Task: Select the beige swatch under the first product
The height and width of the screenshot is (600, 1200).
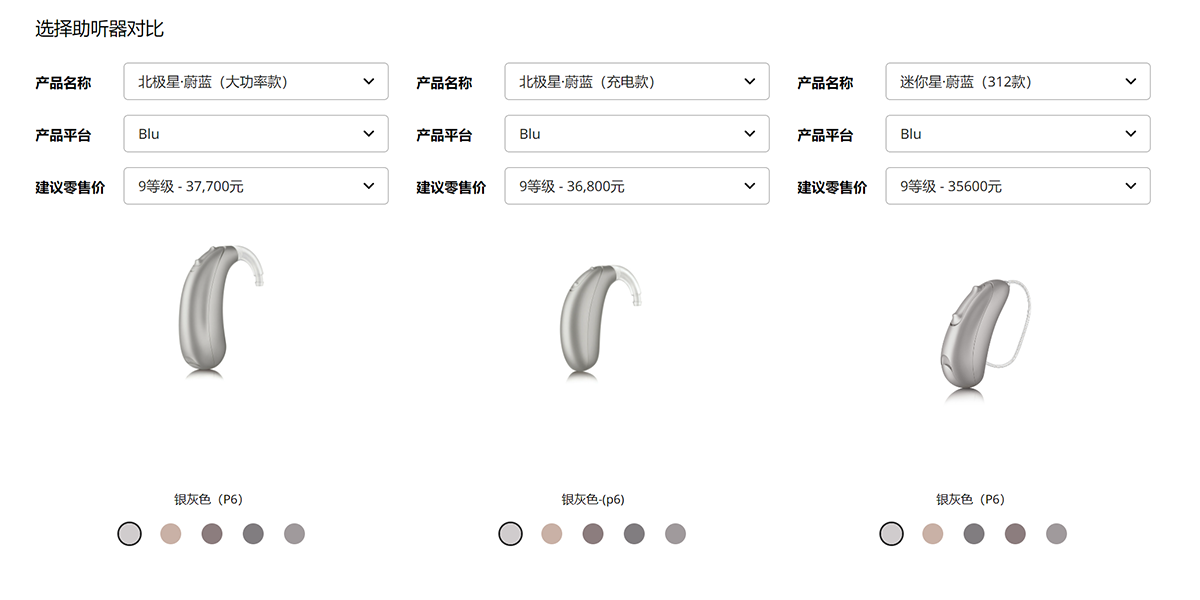Action: coord(170,534)
